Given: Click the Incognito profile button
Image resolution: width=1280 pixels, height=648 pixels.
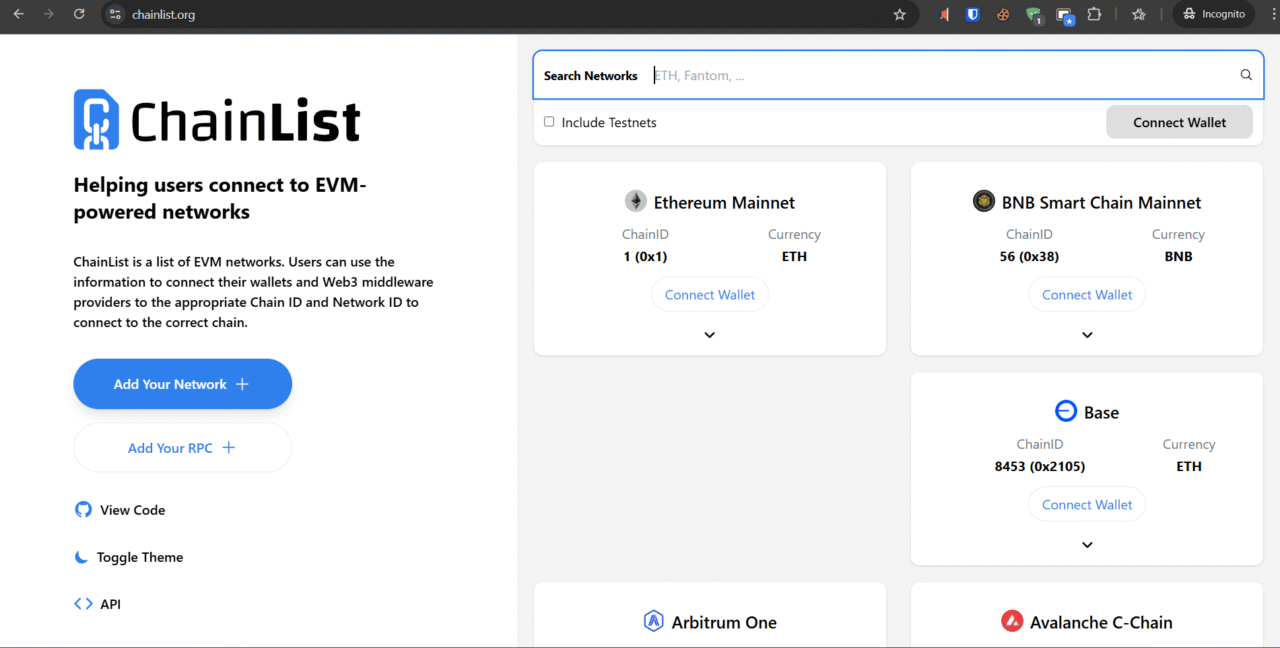Looking at the screenshot, I should click(1214, 14).
